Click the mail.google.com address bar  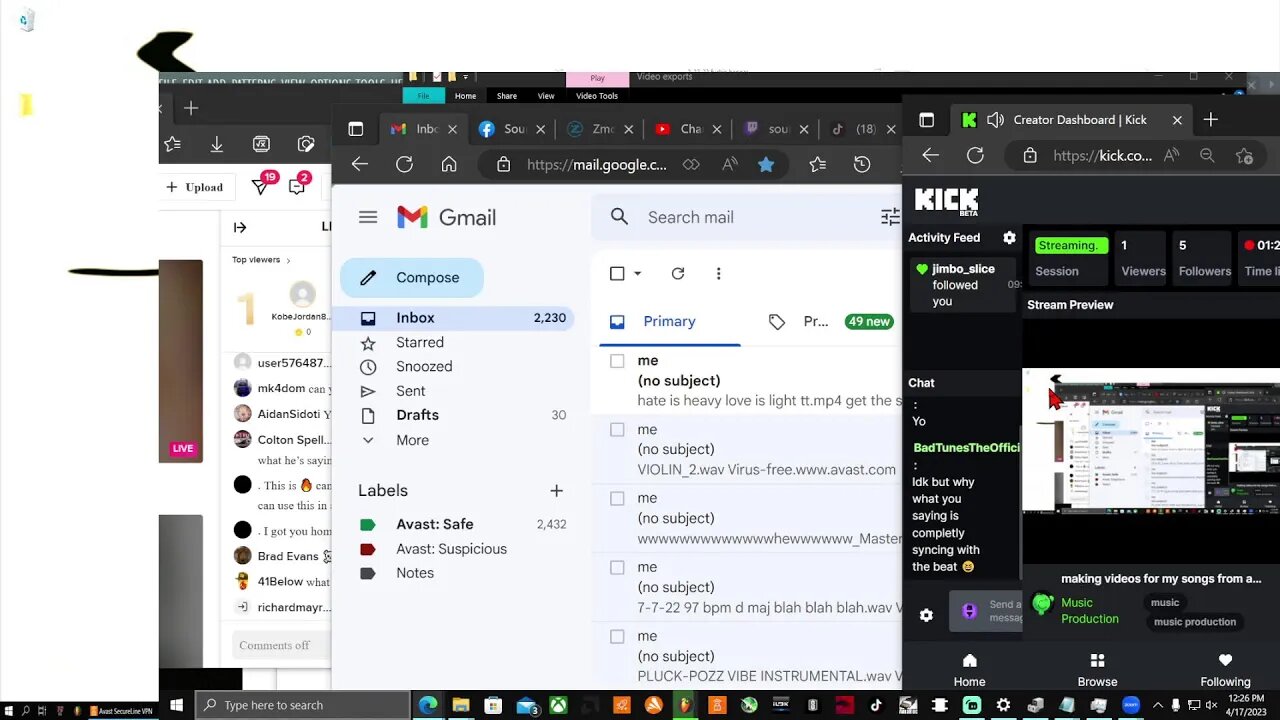point(596,165)
